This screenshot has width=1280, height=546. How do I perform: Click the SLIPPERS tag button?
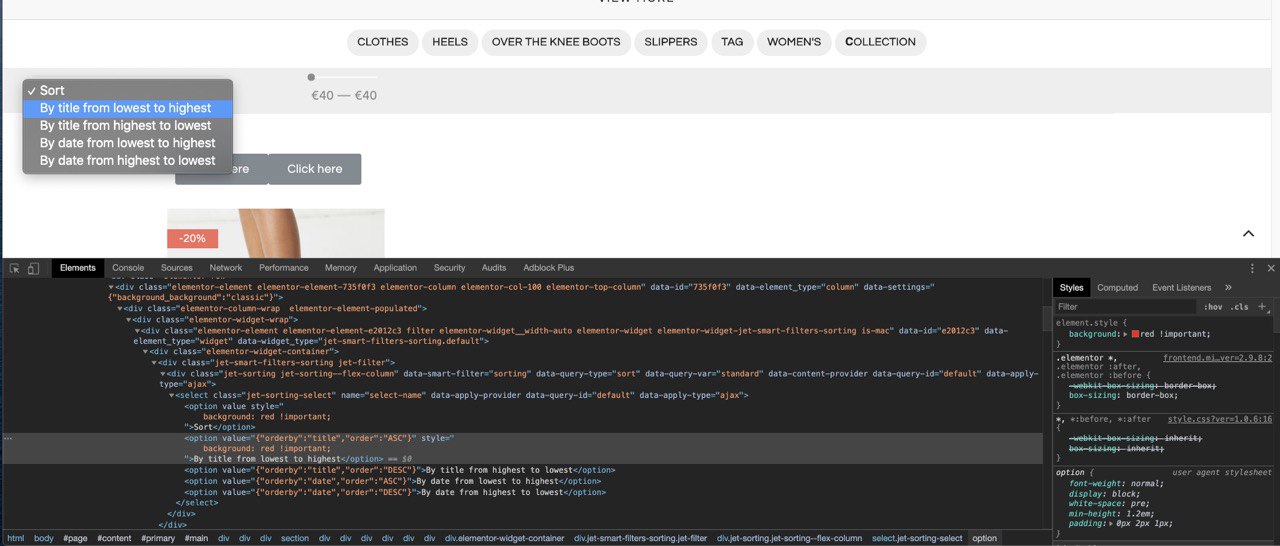coord(671,42)
